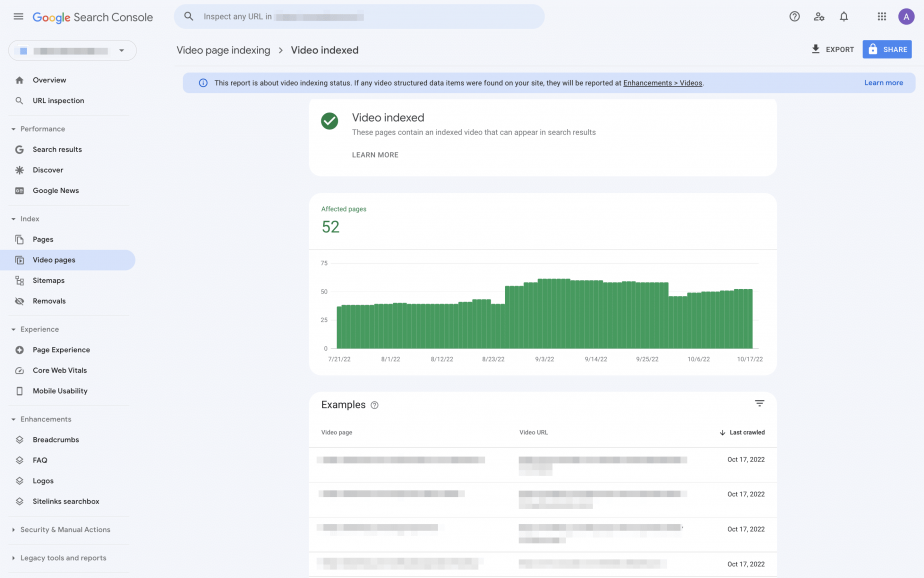924x578 pixels.
Task: Click the URL inspection magnifier icon
Action: click(19, 101)
